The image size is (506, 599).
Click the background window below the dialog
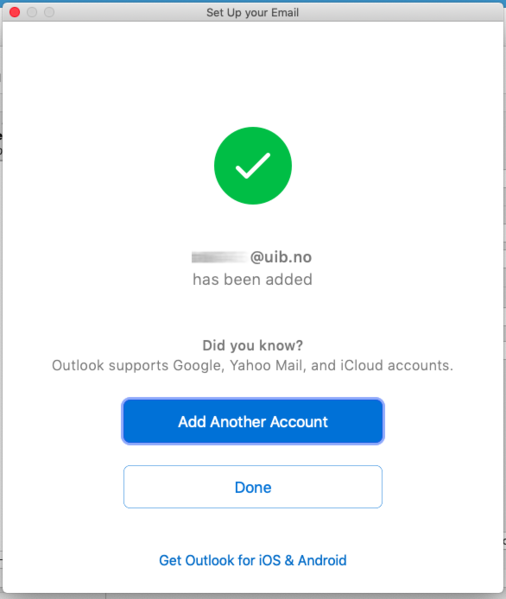pyautogui.click(x=253, y=596)
